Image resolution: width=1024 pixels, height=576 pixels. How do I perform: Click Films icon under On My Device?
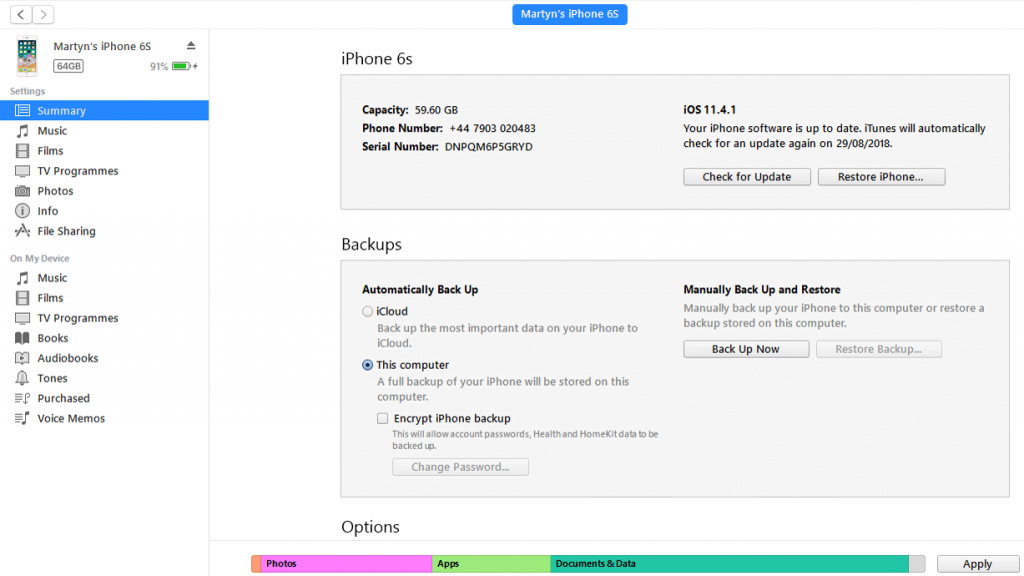(22, 298)
